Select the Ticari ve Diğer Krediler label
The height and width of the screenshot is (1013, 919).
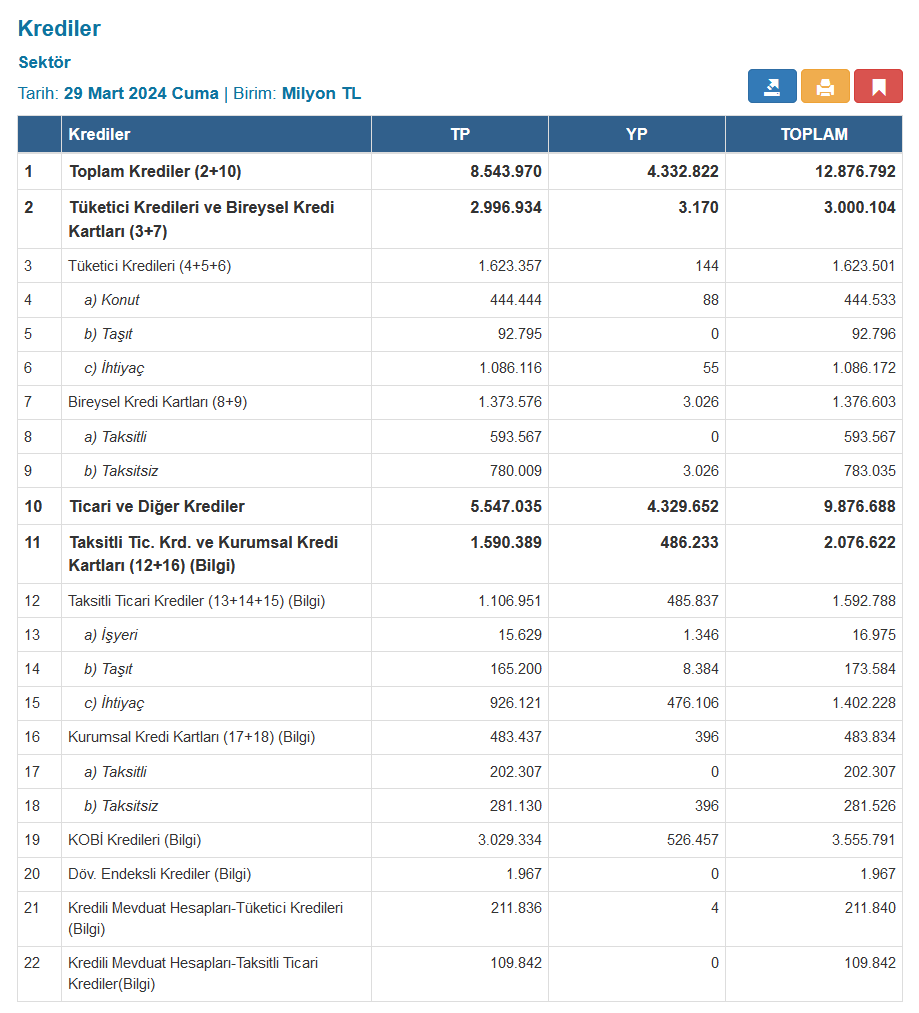(x=157, y=506)
